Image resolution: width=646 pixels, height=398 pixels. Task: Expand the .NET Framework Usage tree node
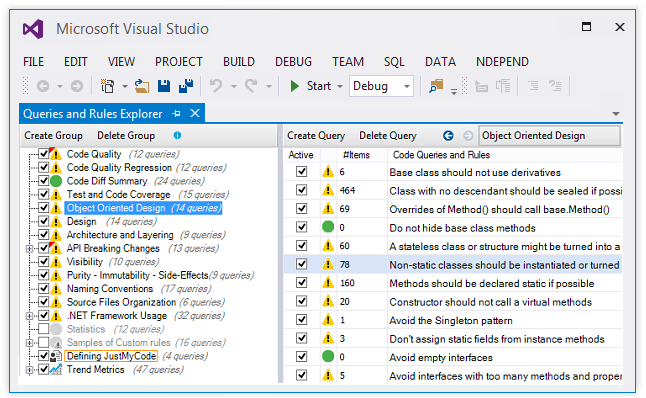29,316
